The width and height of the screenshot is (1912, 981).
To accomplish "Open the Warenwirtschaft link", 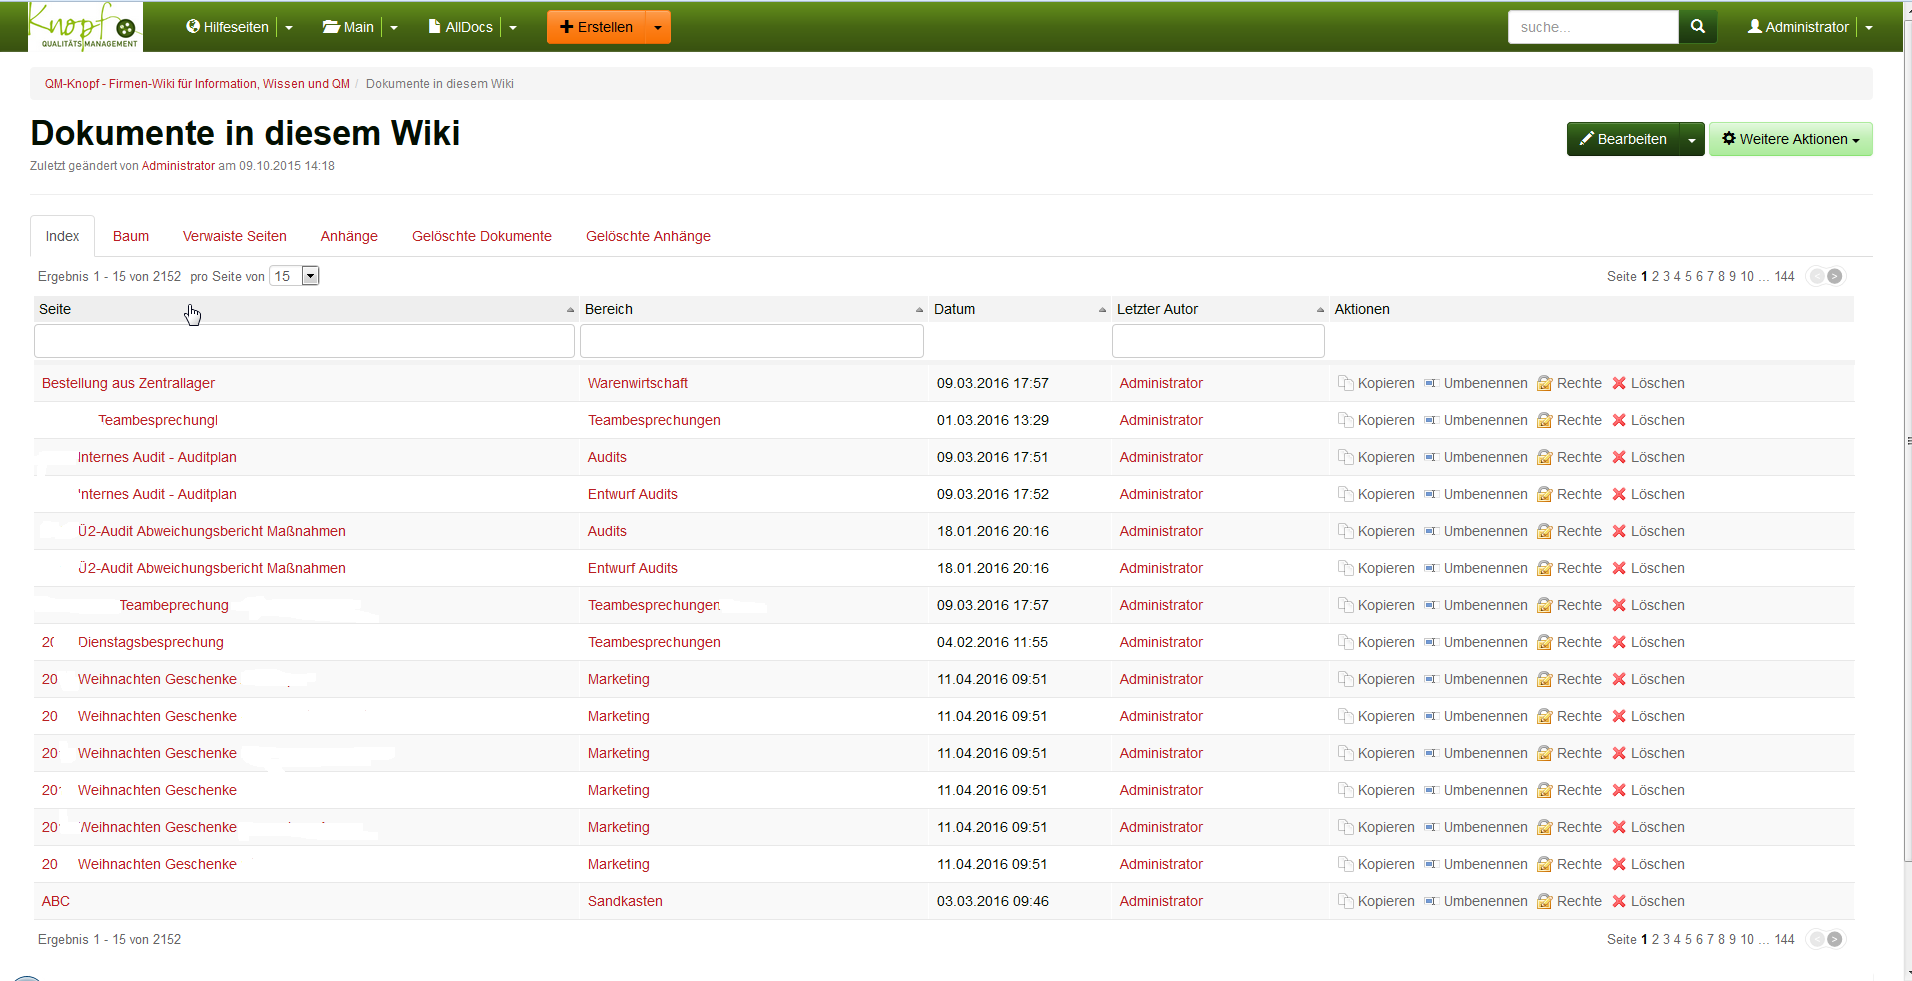I will (x=637, y=383).
